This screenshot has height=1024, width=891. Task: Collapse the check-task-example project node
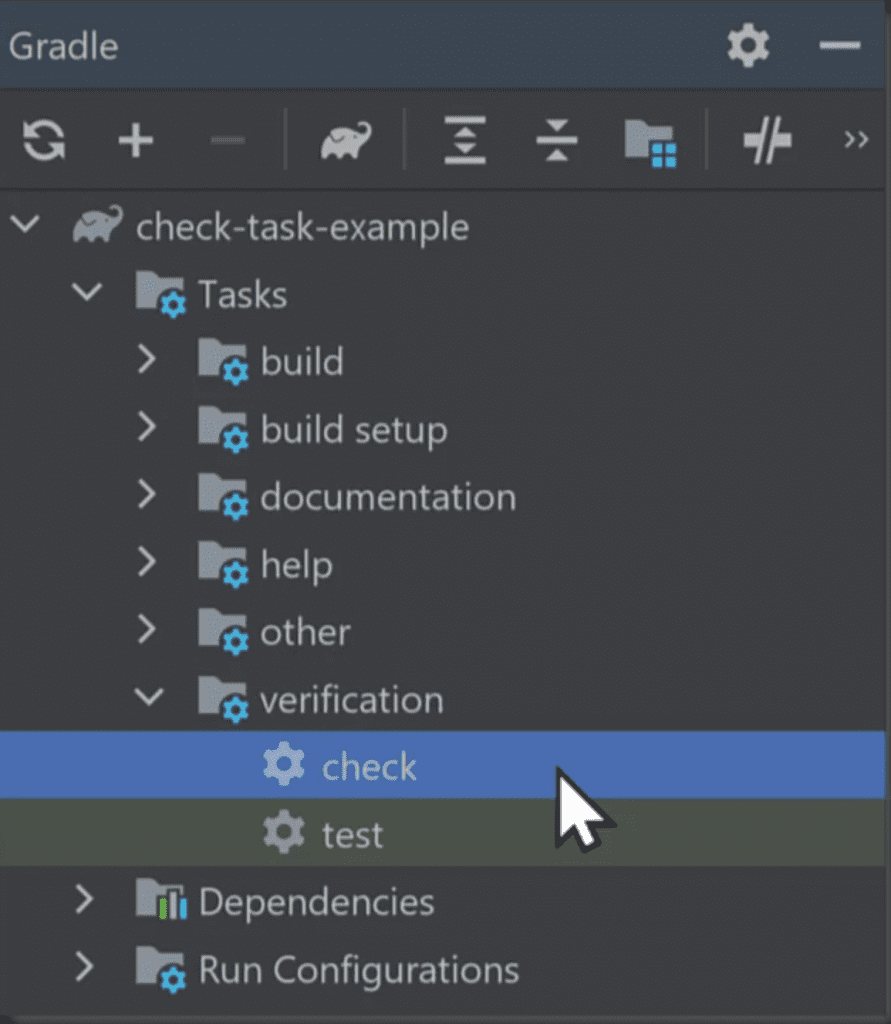[25, 225]
